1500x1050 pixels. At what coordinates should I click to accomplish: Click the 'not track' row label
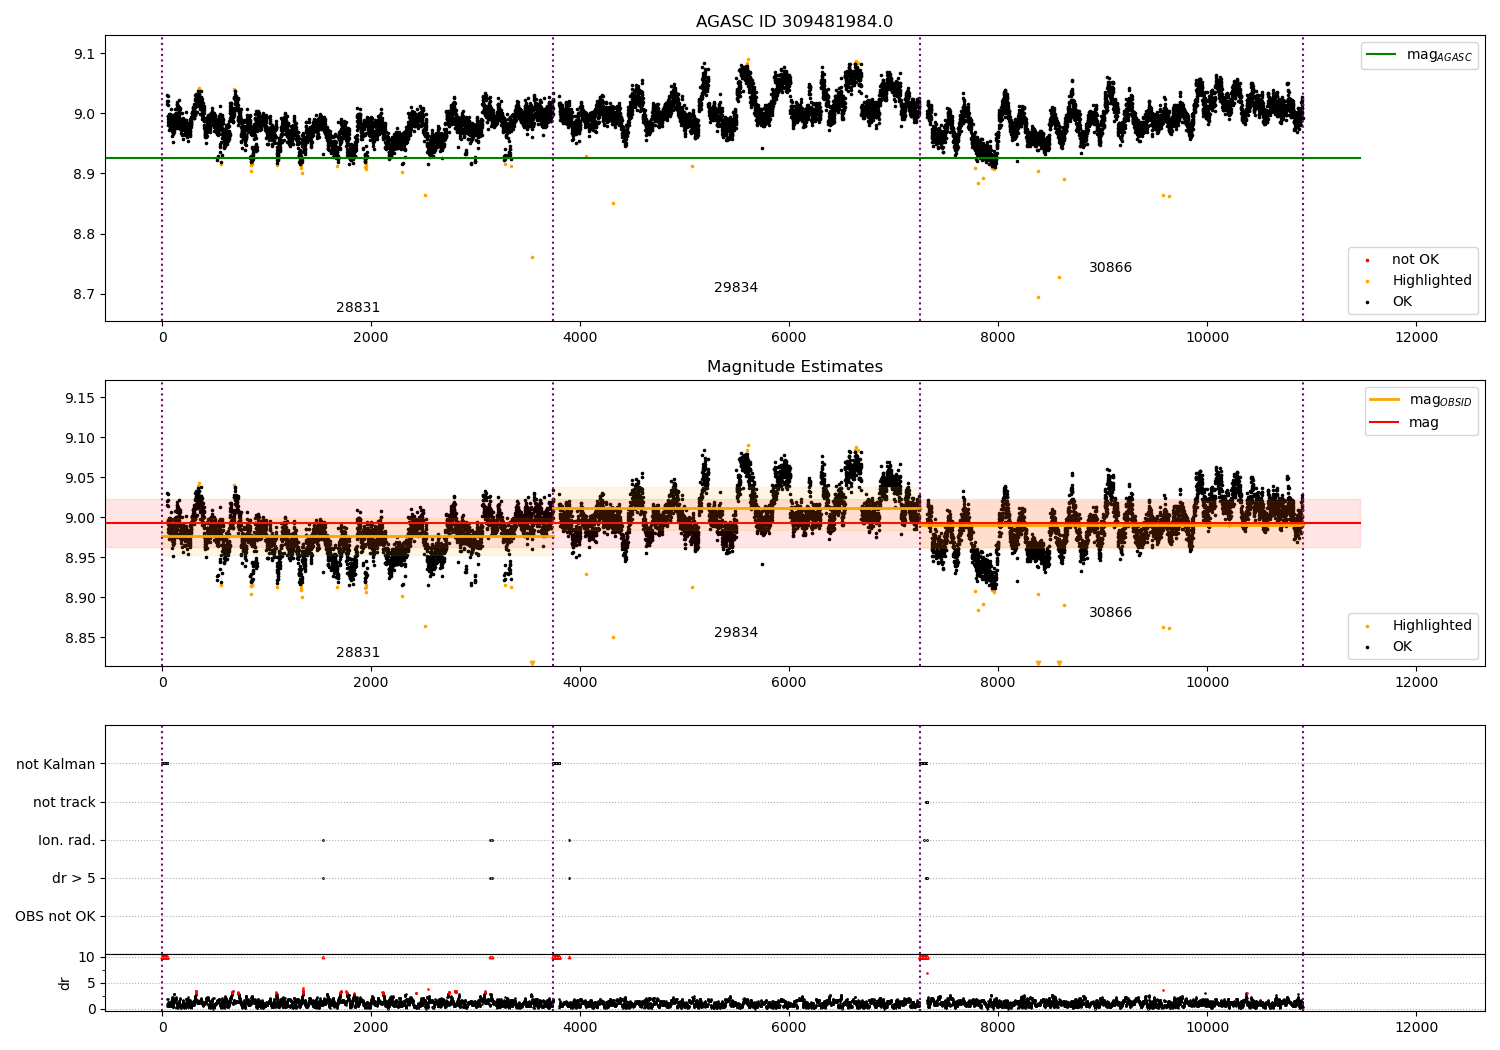click(x=64, y=802)
